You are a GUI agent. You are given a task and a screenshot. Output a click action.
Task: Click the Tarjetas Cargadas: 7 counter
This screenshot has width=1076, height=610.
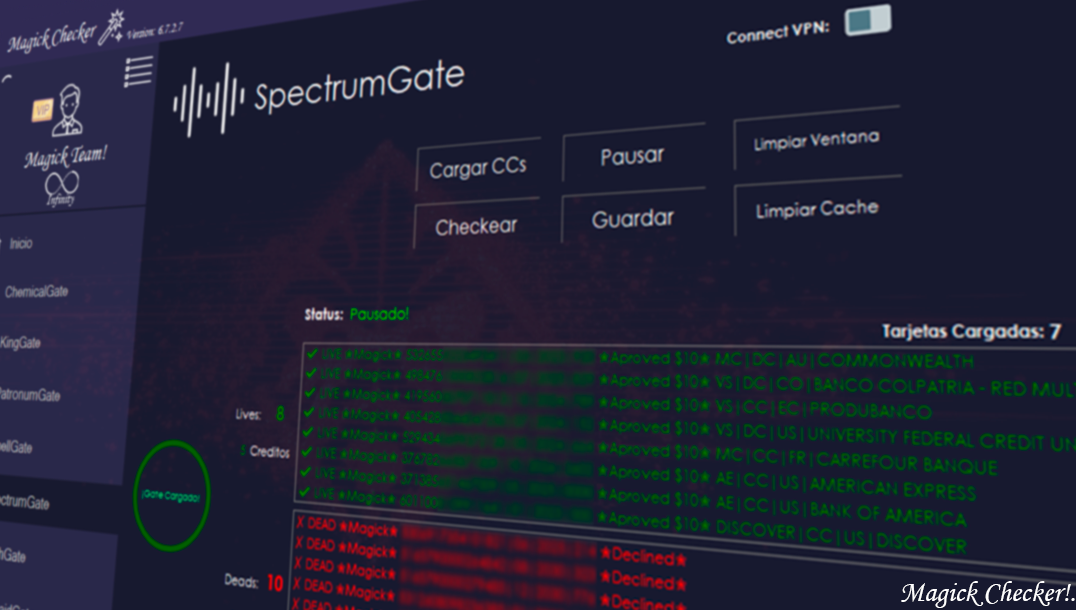[x=972, y=332]
